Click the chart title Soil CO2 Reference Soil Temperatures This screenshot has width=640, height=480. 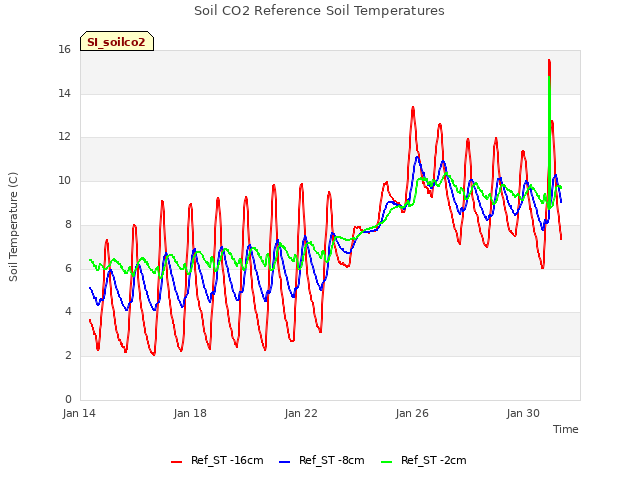coord(319,11)
